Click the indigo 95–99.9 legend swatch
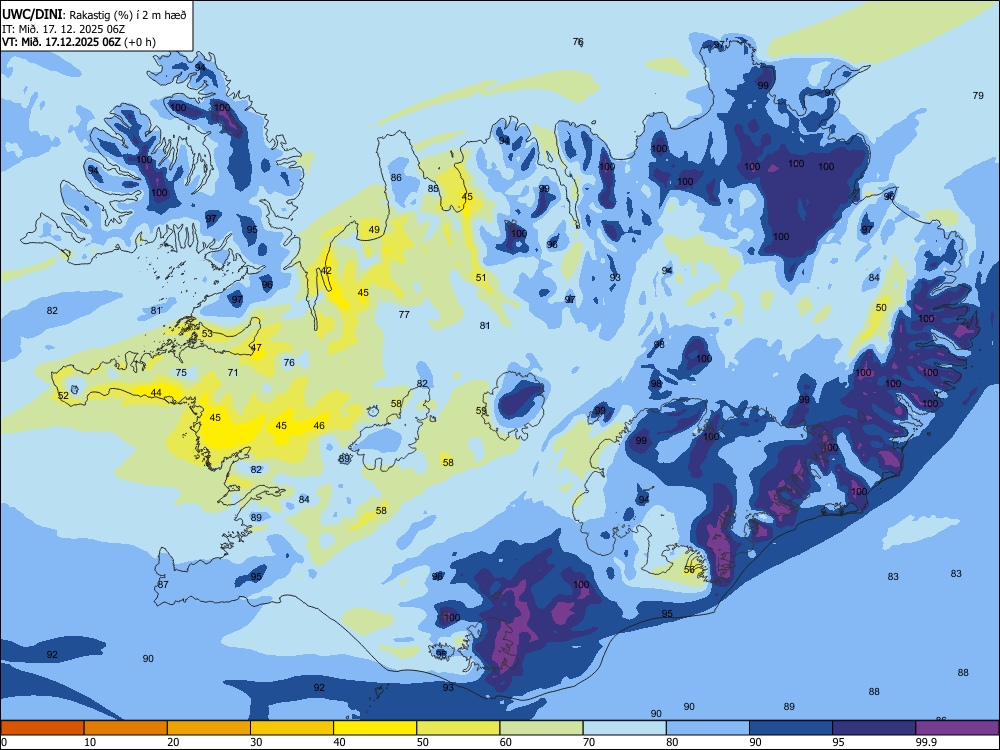The width and height of the screenshot is (1000, 750). click(874, 728)
